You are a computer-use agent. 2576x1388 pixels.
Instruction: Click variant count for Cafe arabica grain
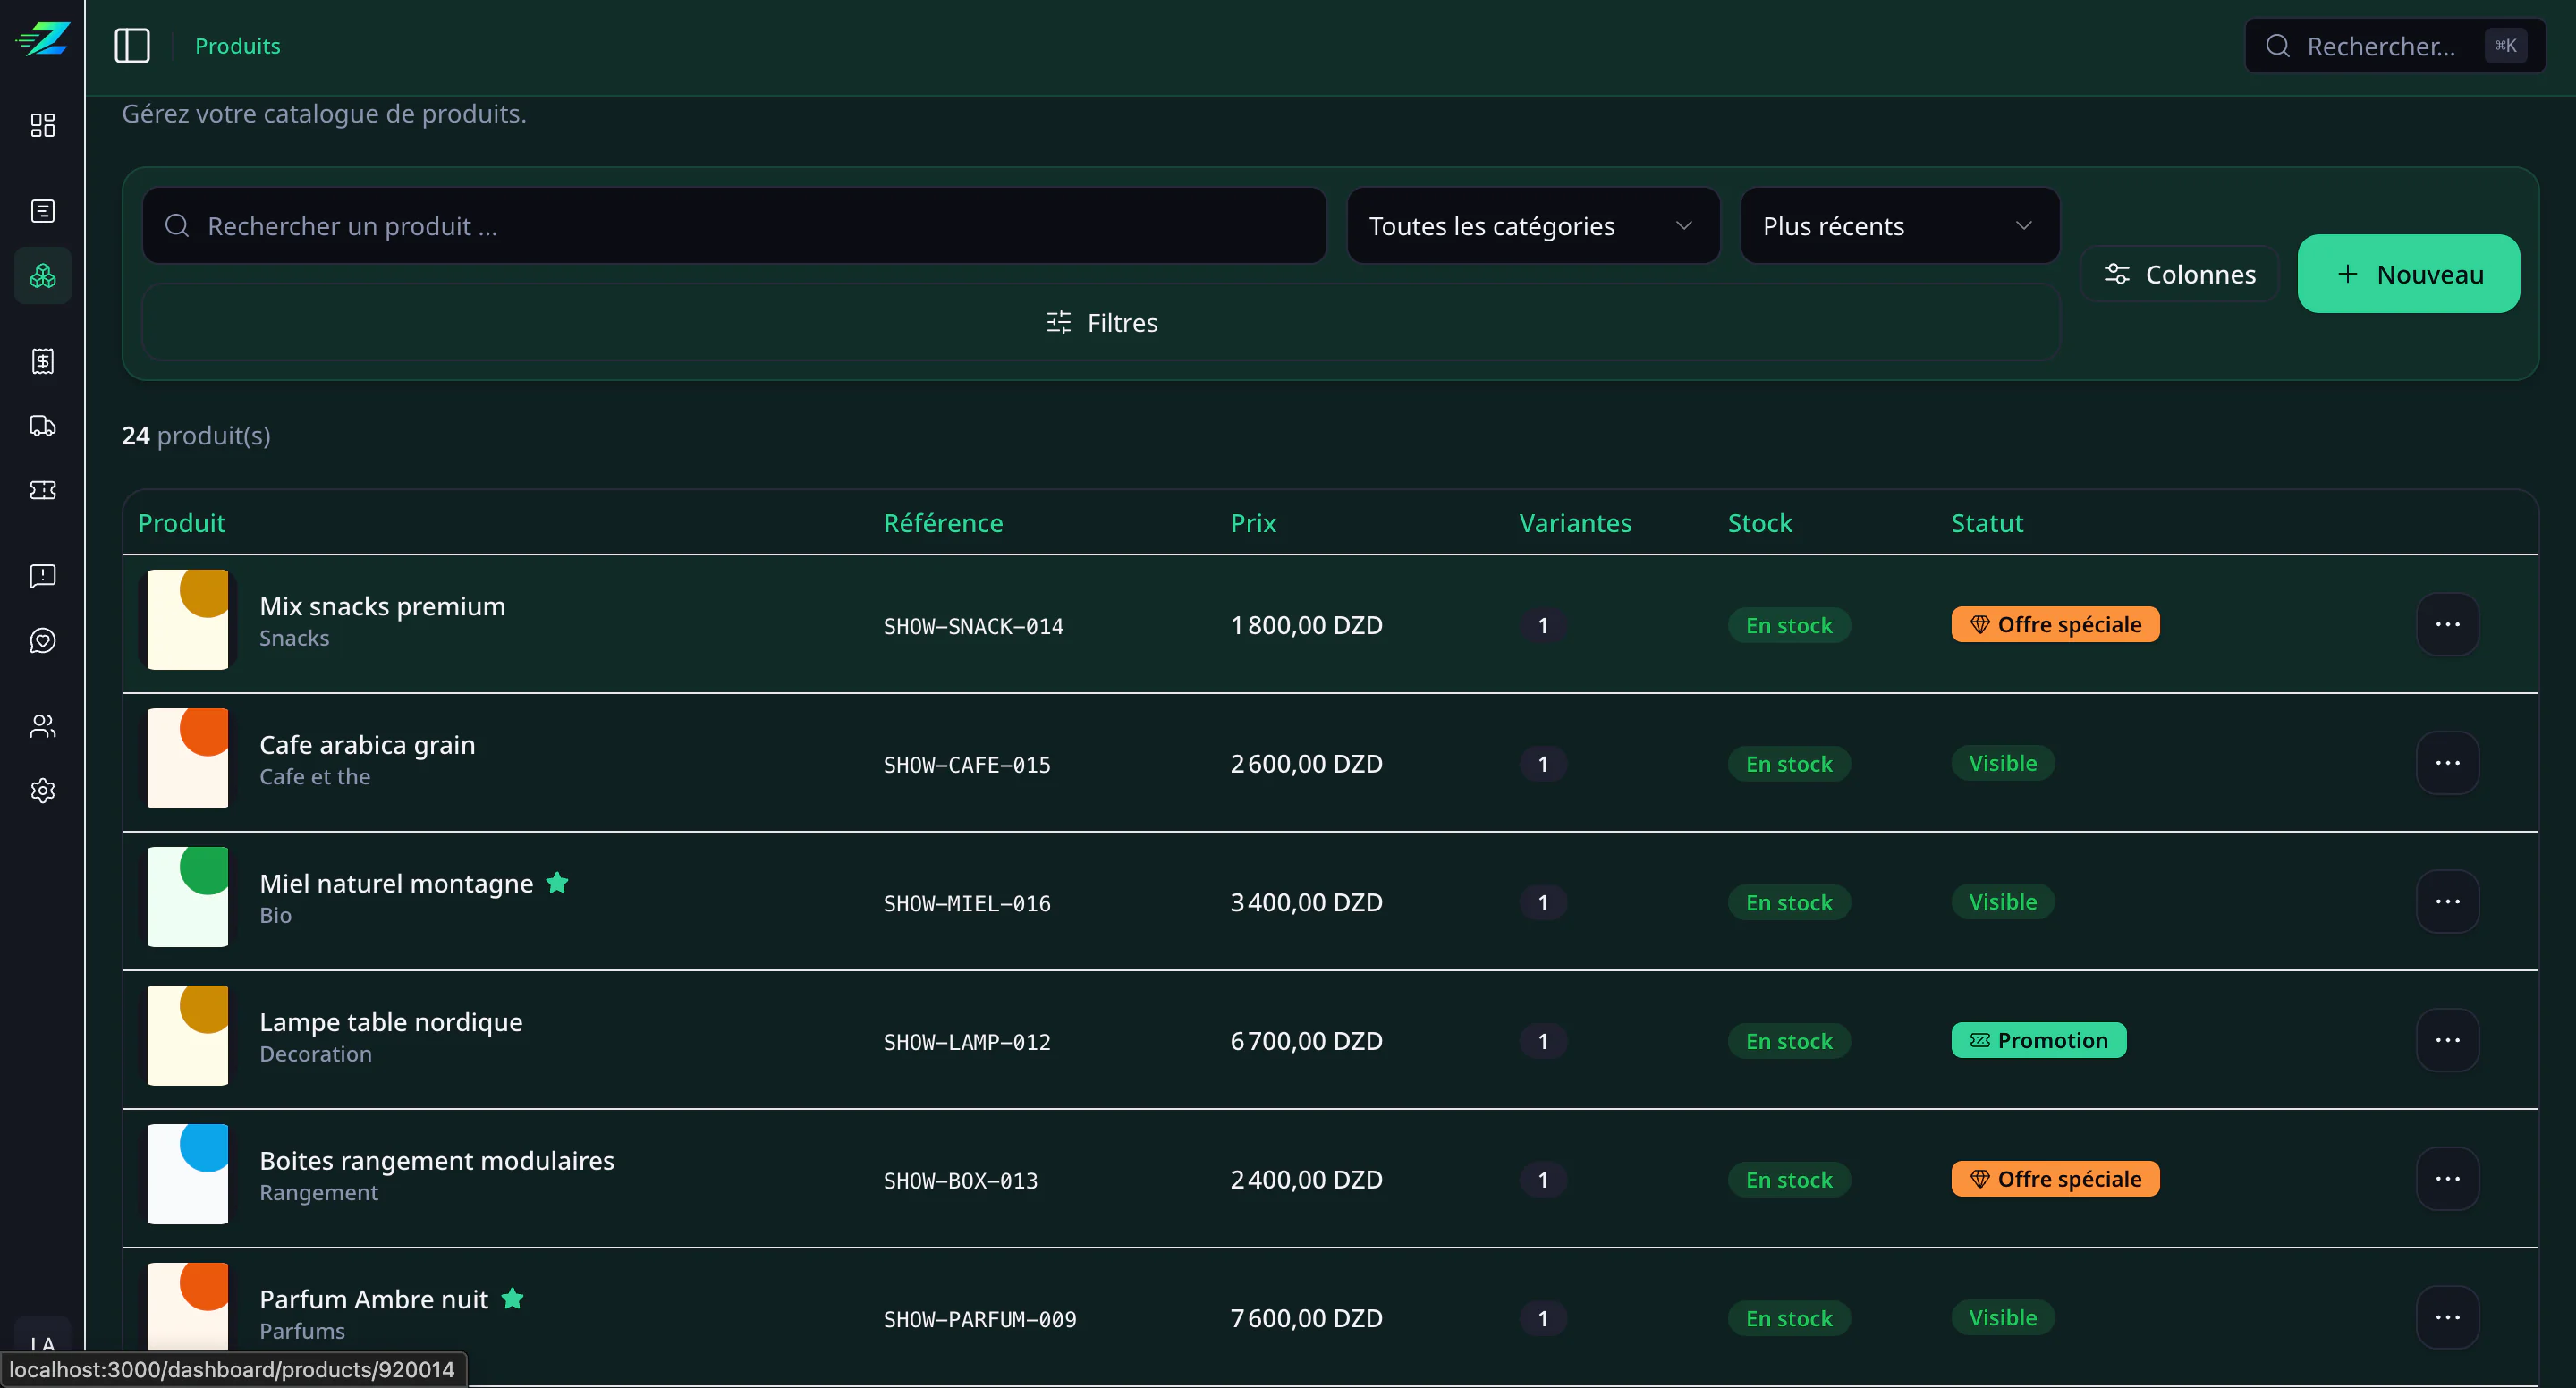[1543, 764]
